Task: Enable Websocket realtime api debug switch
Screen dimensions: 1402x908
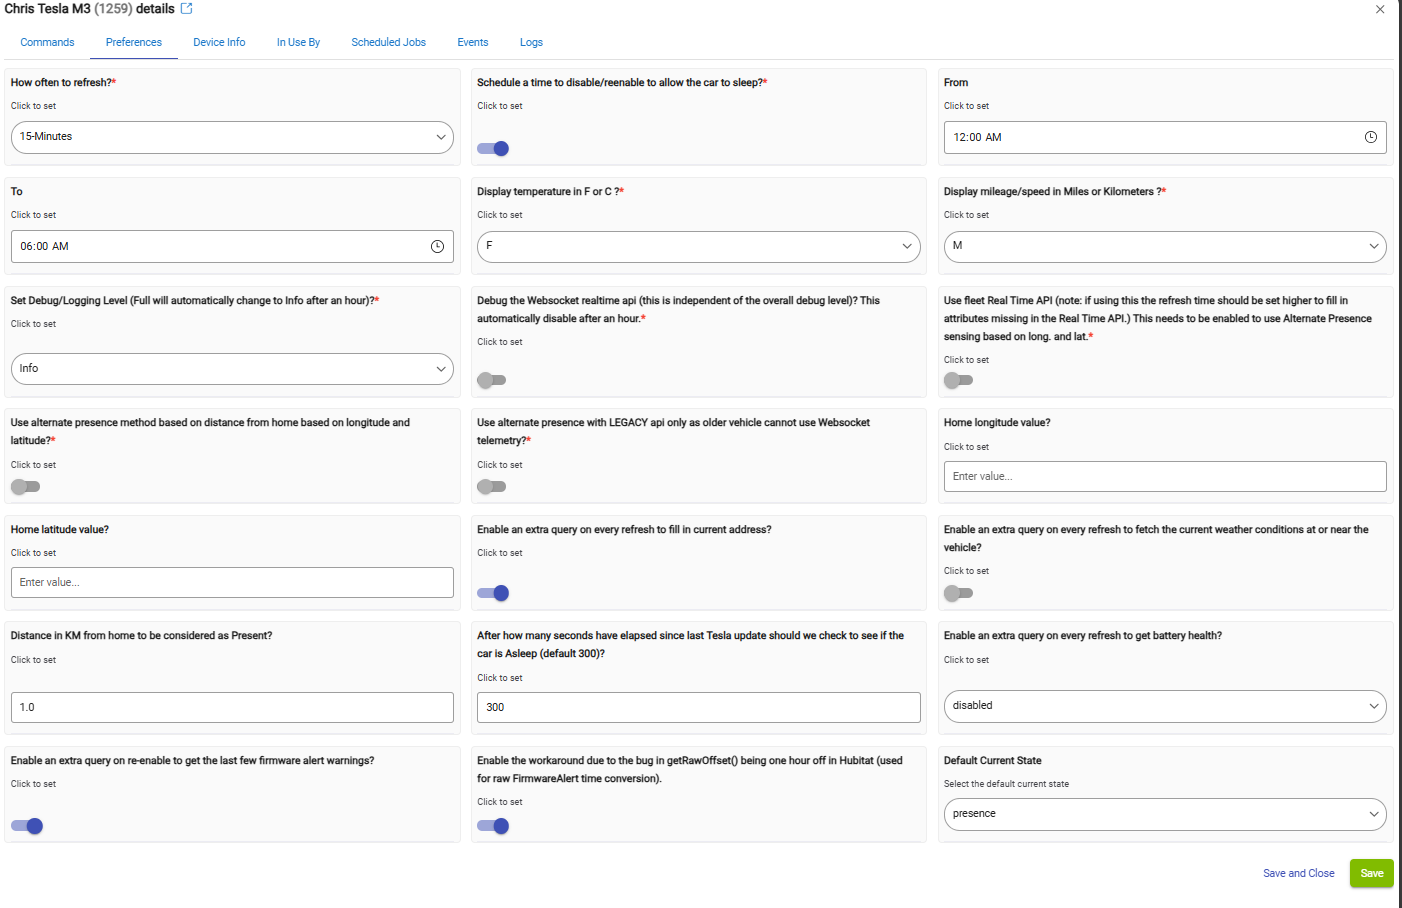Action: [x=492, y=380]
